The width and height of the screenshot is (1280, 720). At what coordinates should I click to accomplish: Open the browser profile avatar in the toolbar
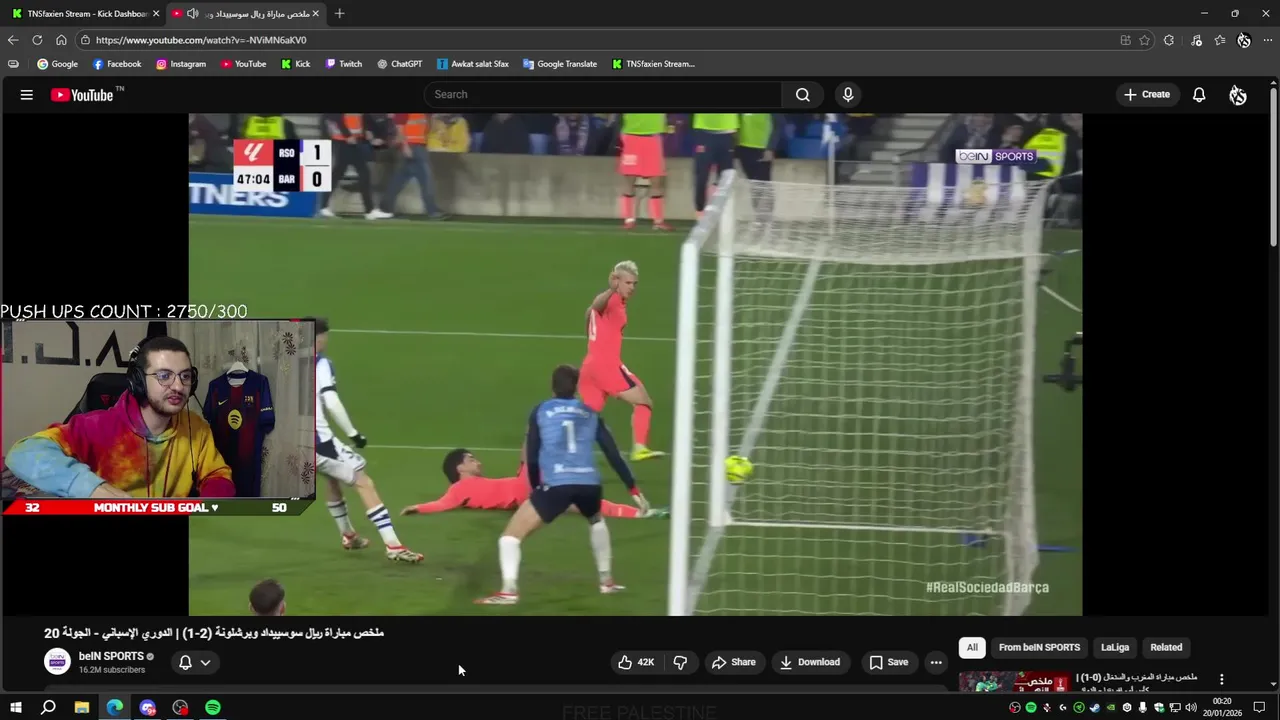coord(1244,40)
